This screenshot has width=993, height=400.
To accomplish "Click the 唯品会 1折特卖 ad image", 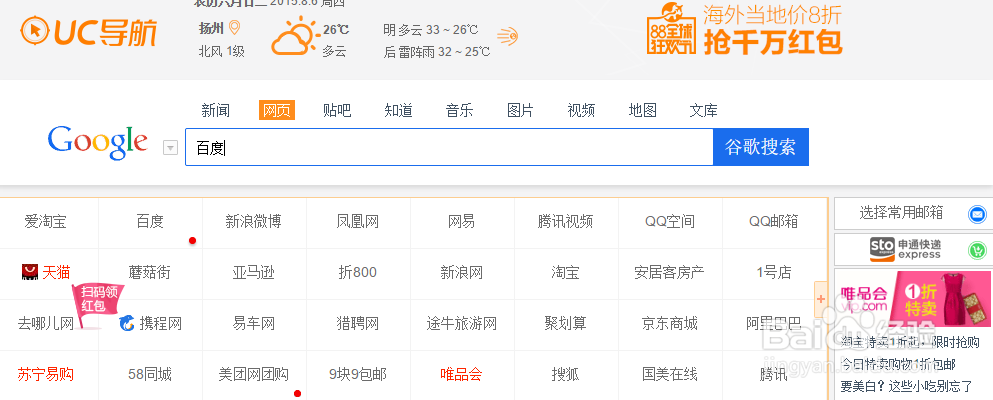I will pyautogui.click(x=914, y=299).
